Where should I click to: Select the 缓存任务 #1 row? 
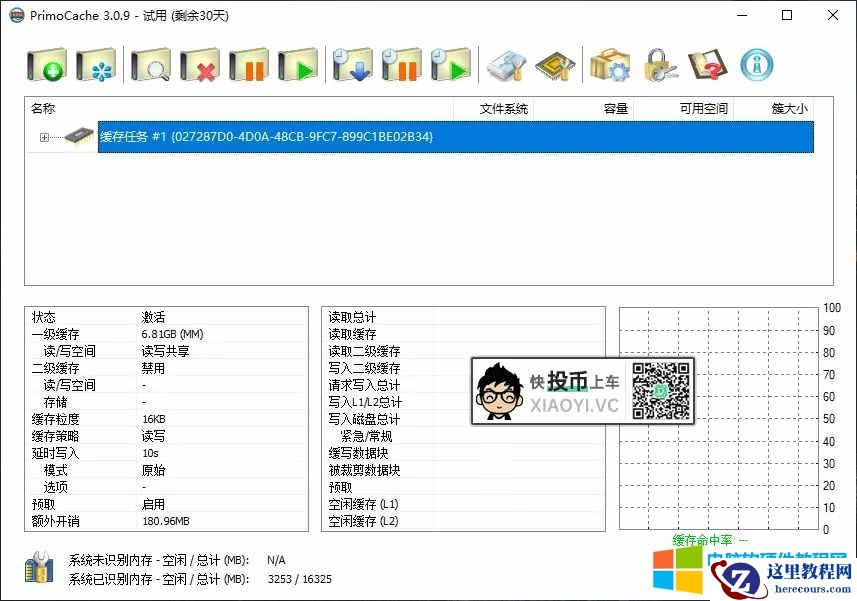pos(455,137)
